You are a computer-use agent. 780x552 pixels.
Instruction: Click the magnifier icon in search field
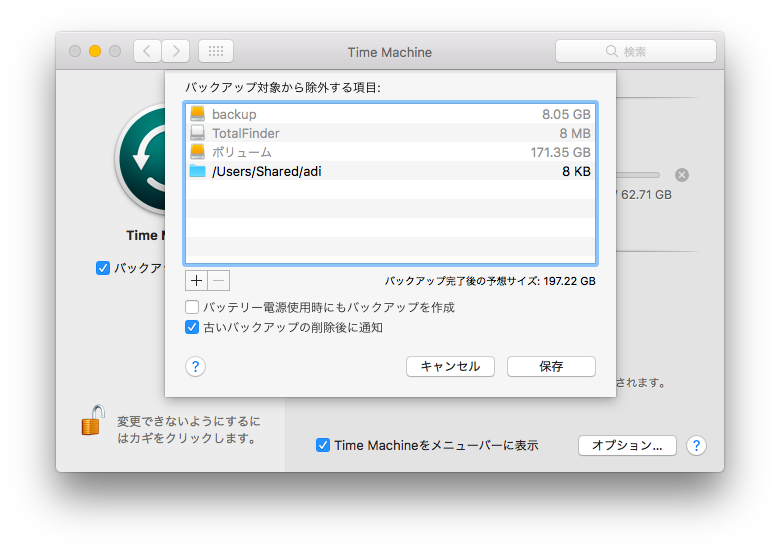(612, 51)
